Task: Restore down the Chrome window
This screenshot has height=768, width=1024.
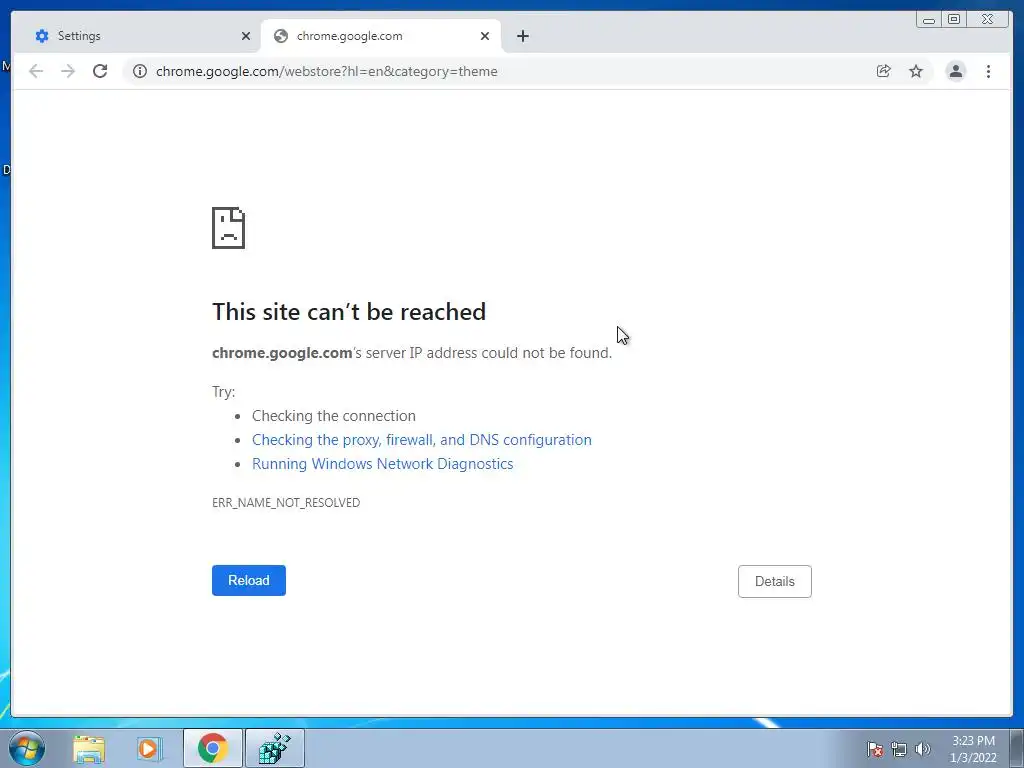Action: pos(954,20)
